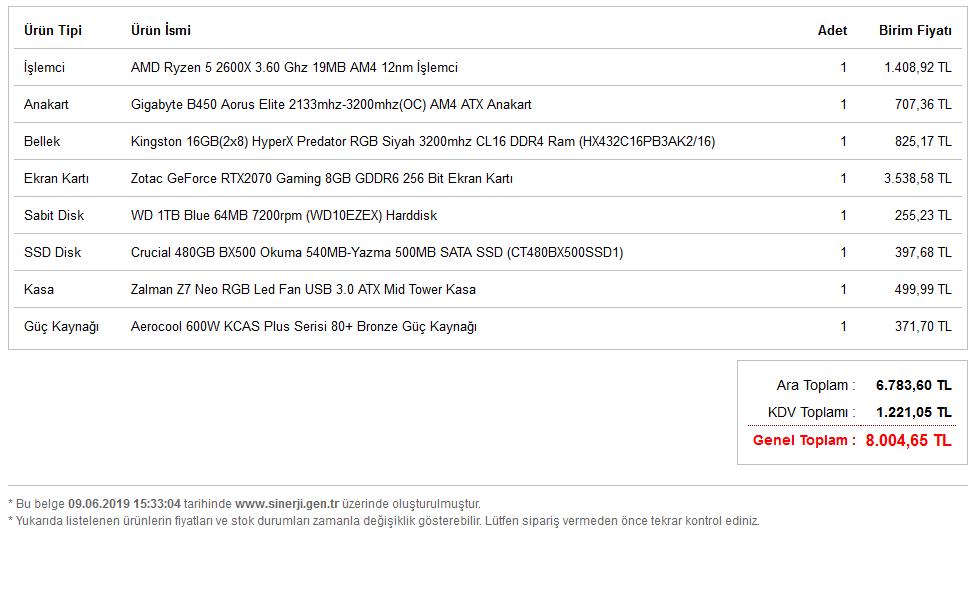Screen dimensions: 977x596
Task: Select the 'Anakart' product type cell
Action: pyautogui.click(x=46, y=105)
